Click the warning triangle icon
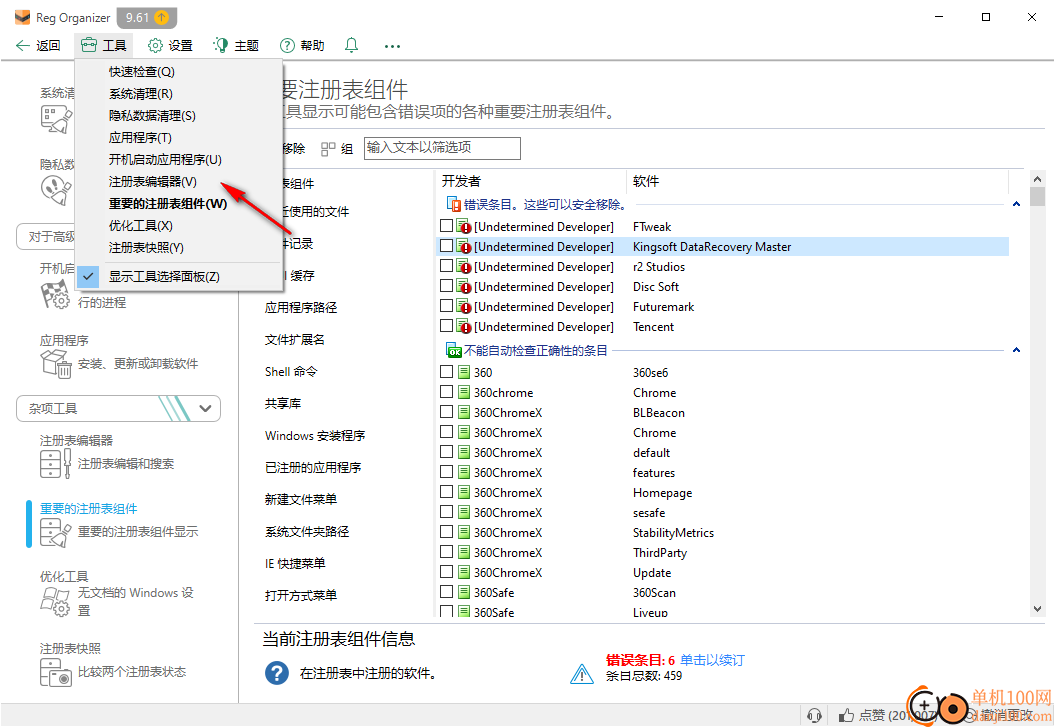Screen dimensions: 1055x727 581,673
